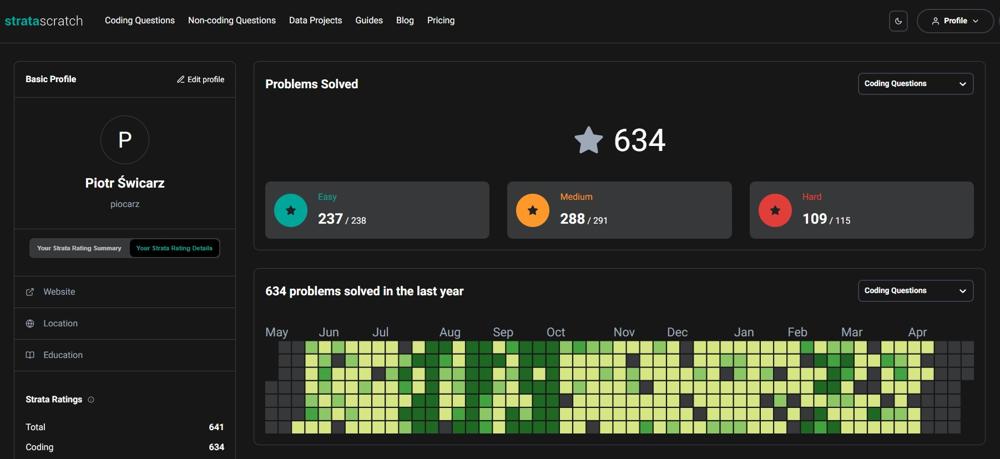Expand Problems Solved Coding Questions dropdown

point(915,84)
